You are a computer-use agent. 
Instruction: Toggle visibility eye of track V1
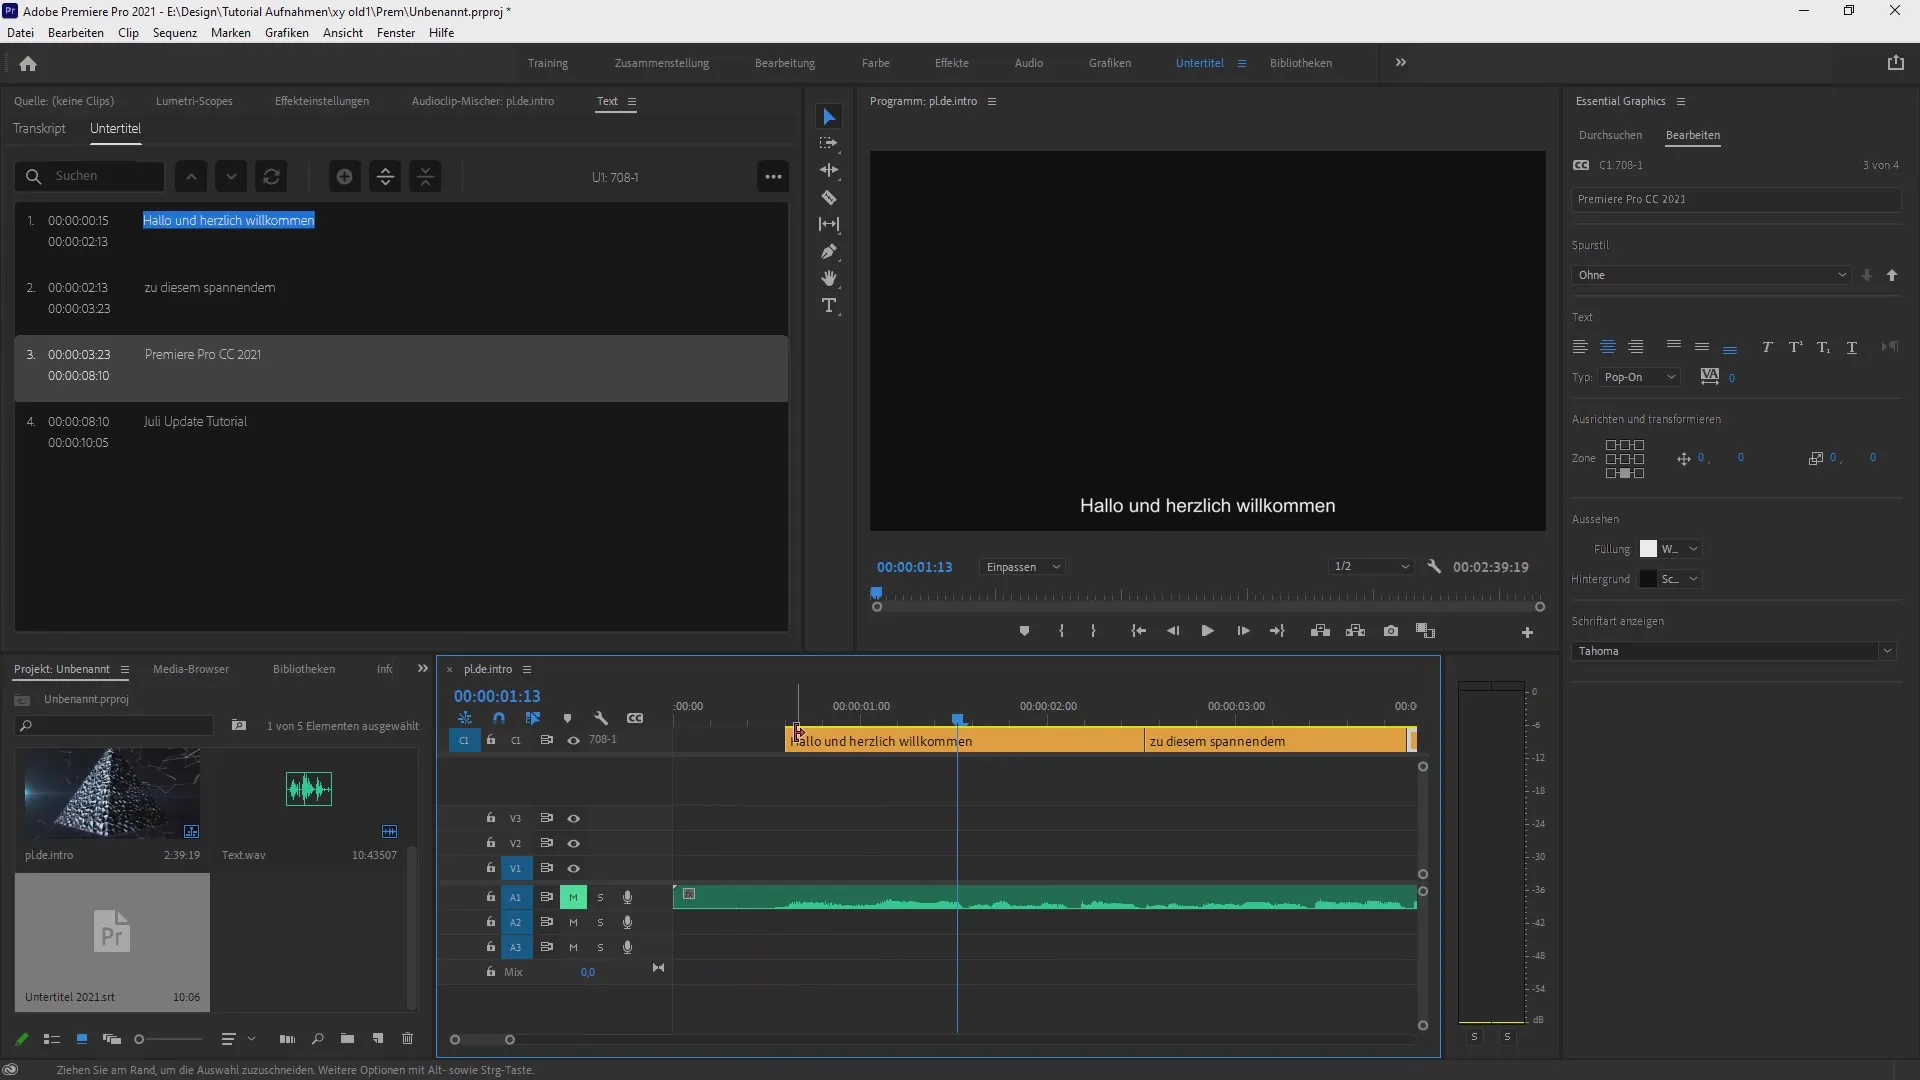pyautogui.click(x=574, y=868)
